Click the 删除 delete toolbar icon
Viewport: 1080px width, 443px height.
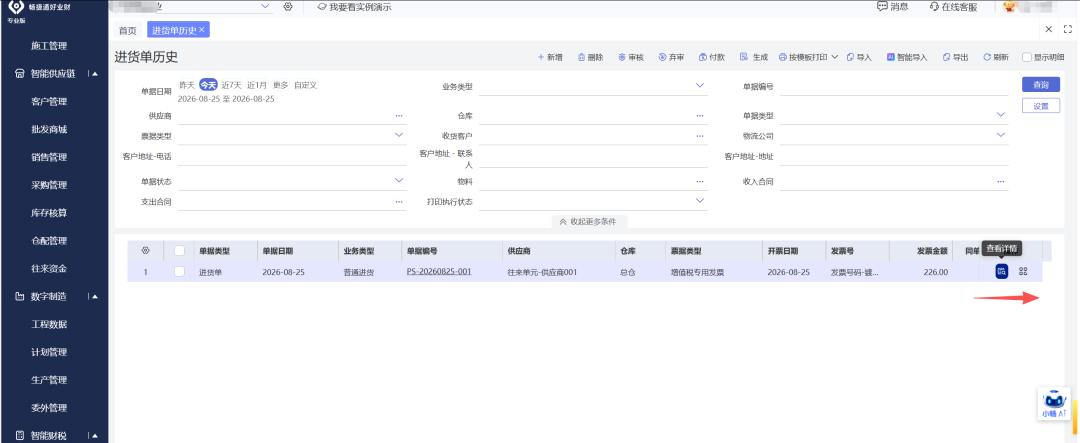(581, 57)
